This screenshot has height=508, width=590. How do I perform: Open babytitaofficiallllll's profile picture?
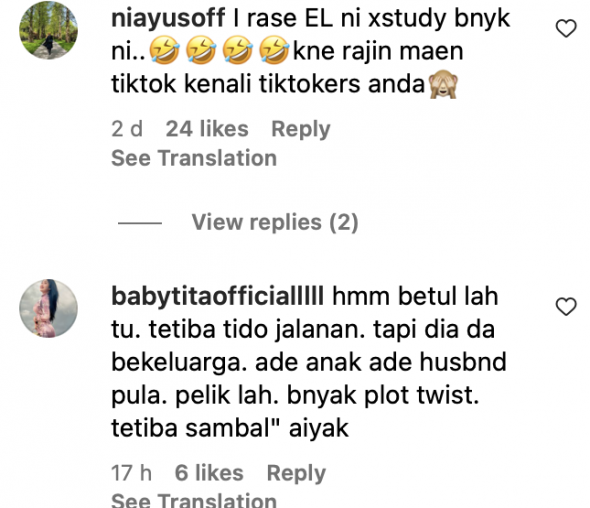(49, 308)
